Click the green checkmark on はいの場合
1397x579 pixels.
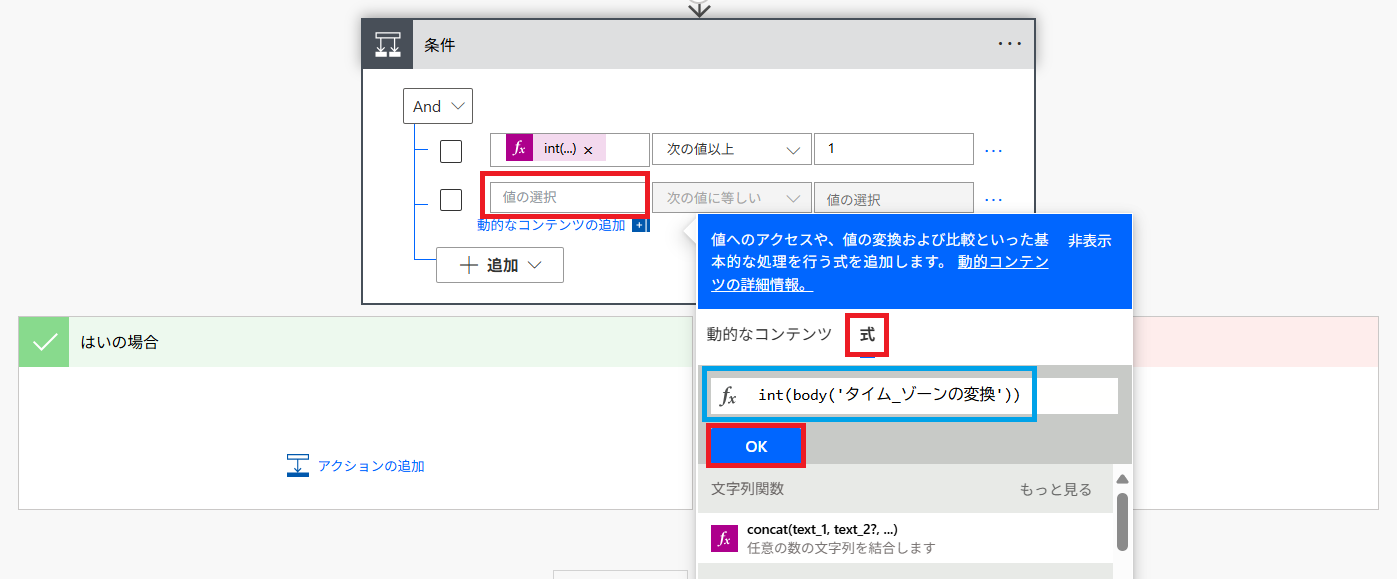(44, 342)
